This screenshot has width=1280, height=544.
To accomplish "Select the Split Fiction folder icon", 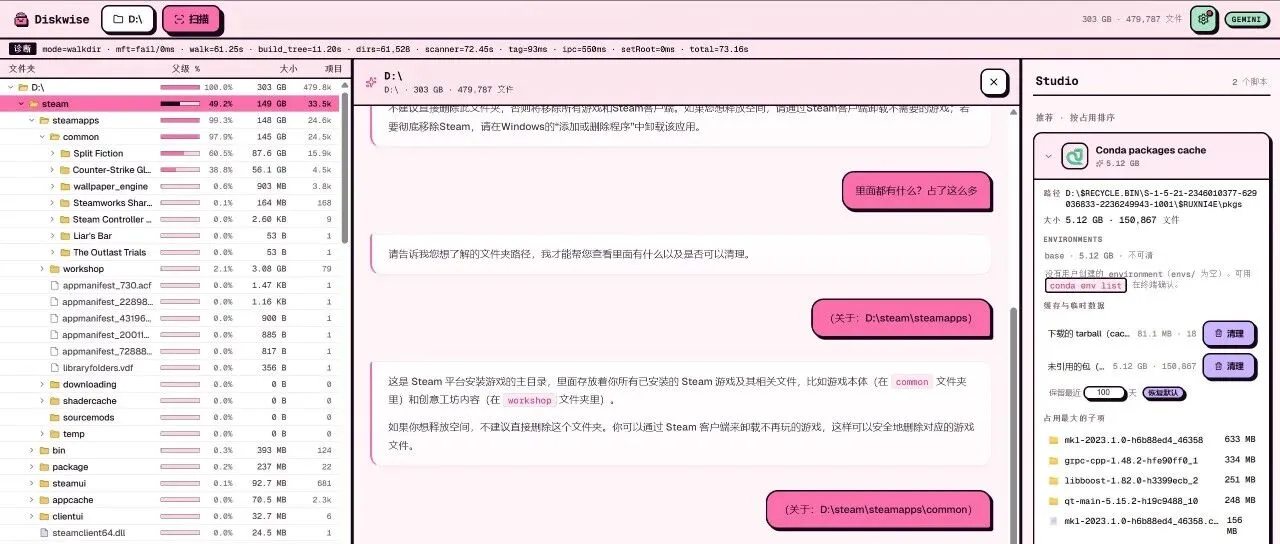I will point(64,153).
